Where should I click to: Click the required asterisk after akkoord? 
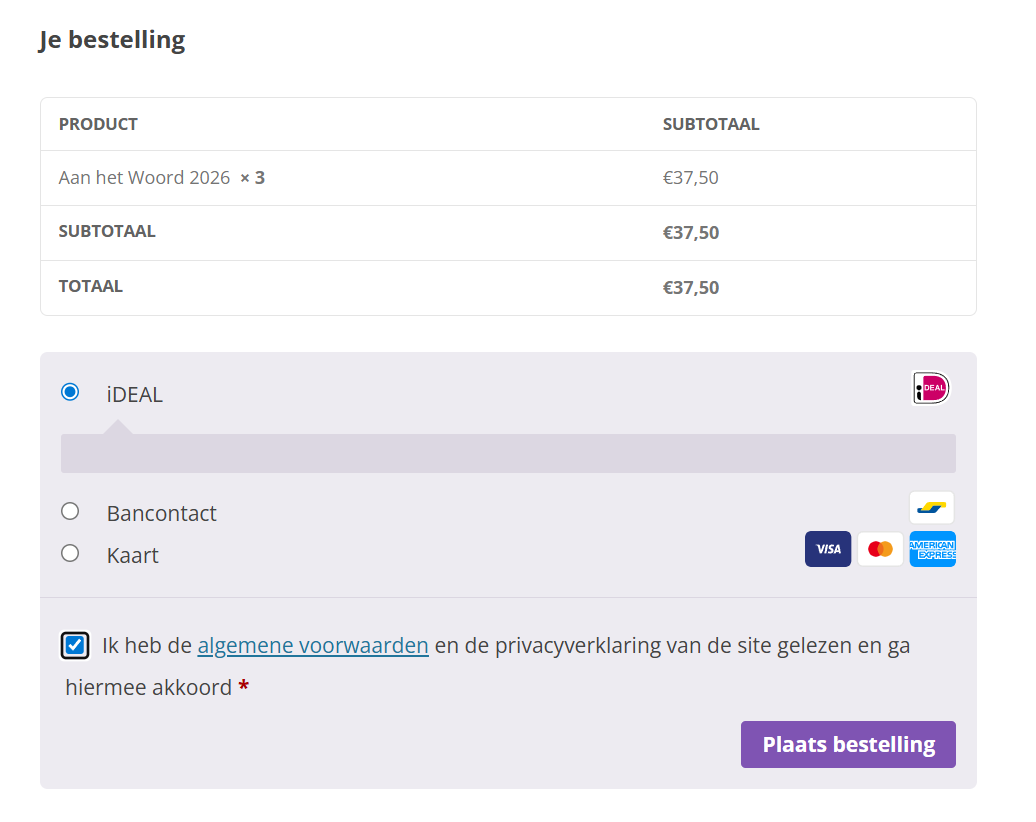click(x=243, y=688)
